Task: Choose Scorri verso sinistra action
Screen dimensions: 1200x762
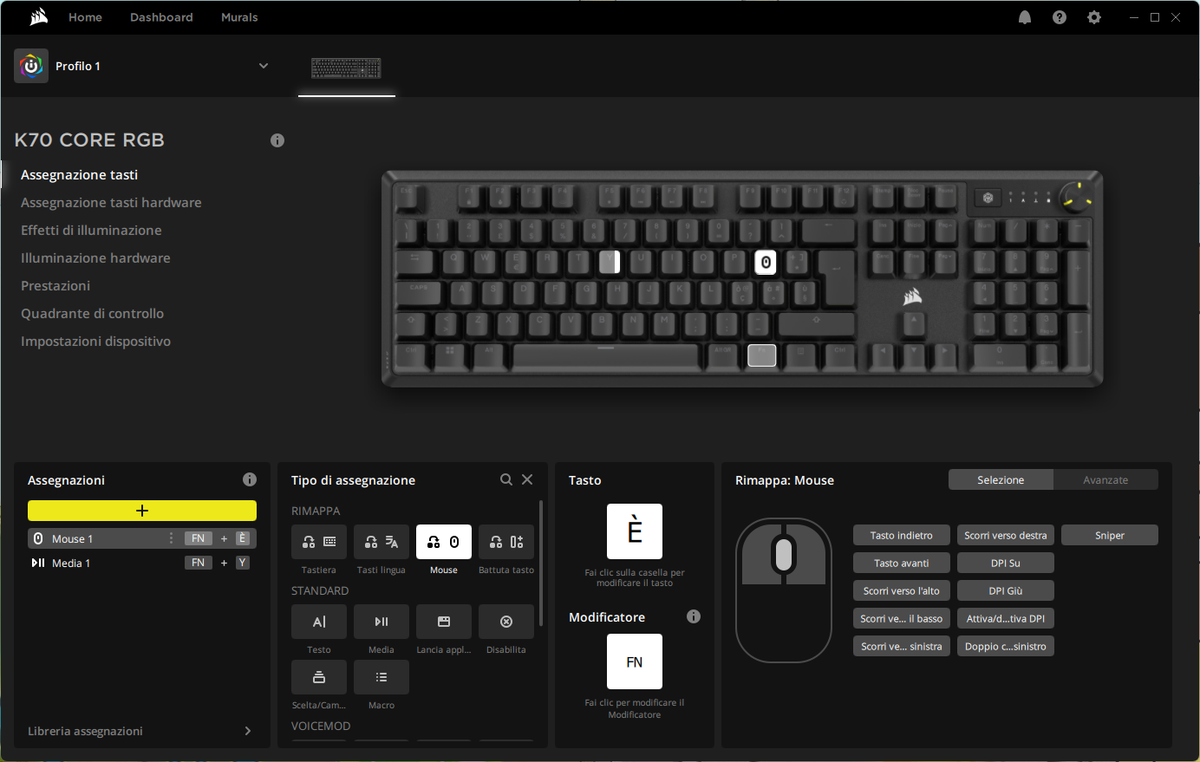Action: [901, 646]
